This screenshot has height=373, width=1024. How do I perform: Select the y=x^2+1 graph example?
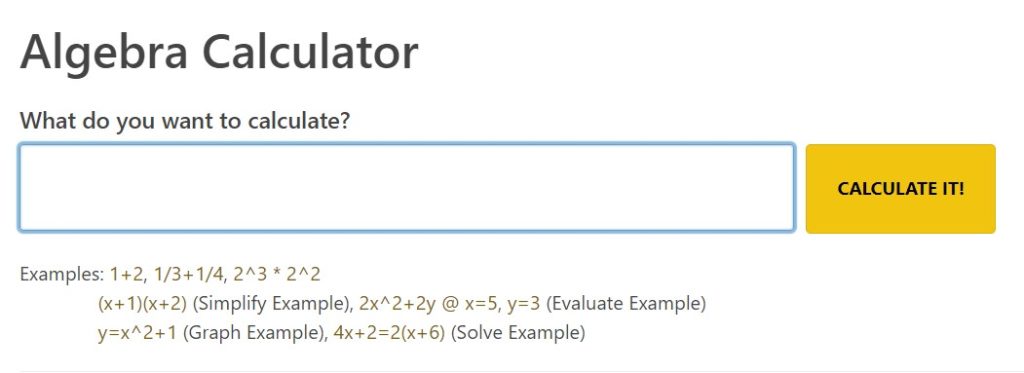pos(138,333)
